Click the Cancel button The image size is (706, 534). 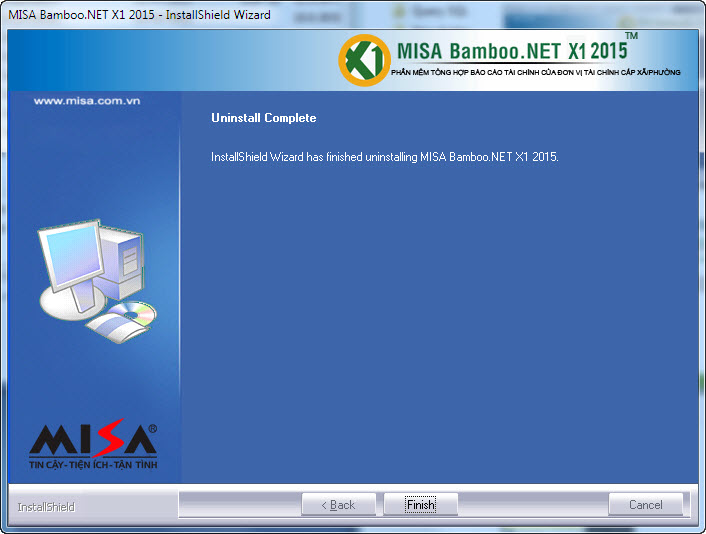(646, 504)
